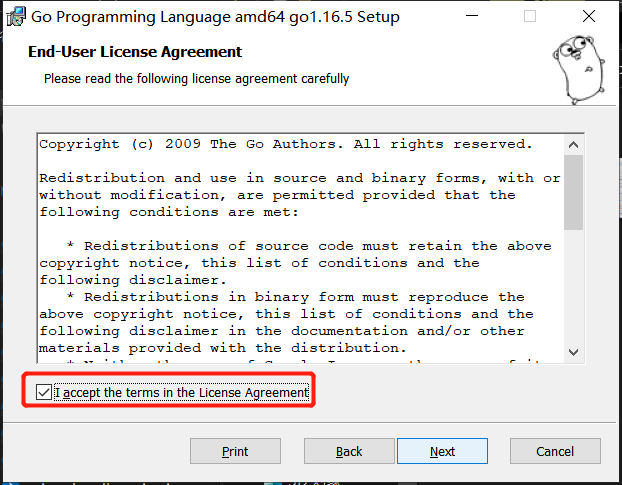This screenshot has width=622, height=485.
Task: Uncheck the accept license terms checkbox
Action: (43, 393)
